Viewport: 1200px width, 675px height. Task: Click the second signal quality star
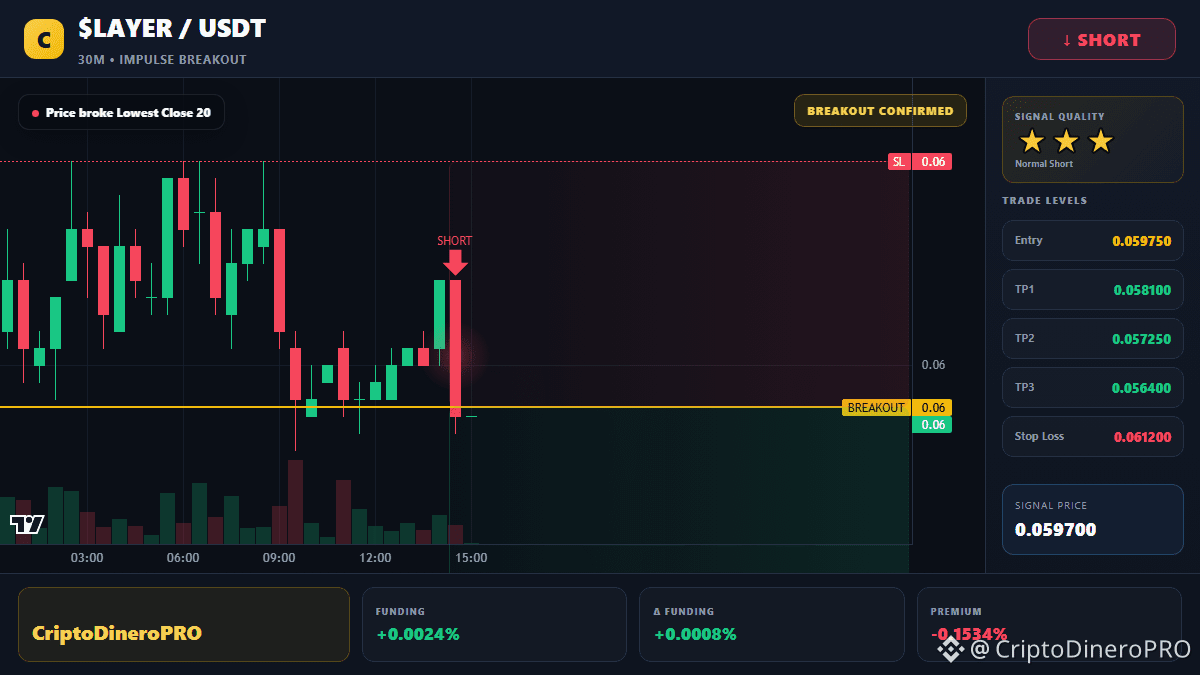click(x=1066, y=141)
